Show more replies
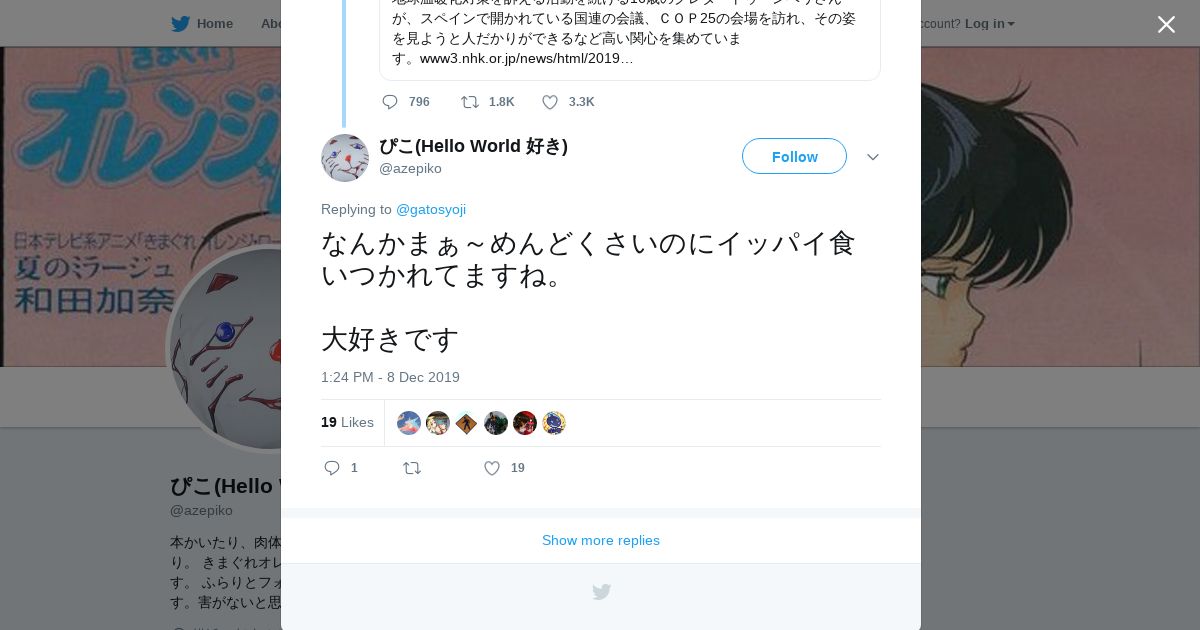The height and width of the screenshot is (630, 1200). [x=601, y=540]
